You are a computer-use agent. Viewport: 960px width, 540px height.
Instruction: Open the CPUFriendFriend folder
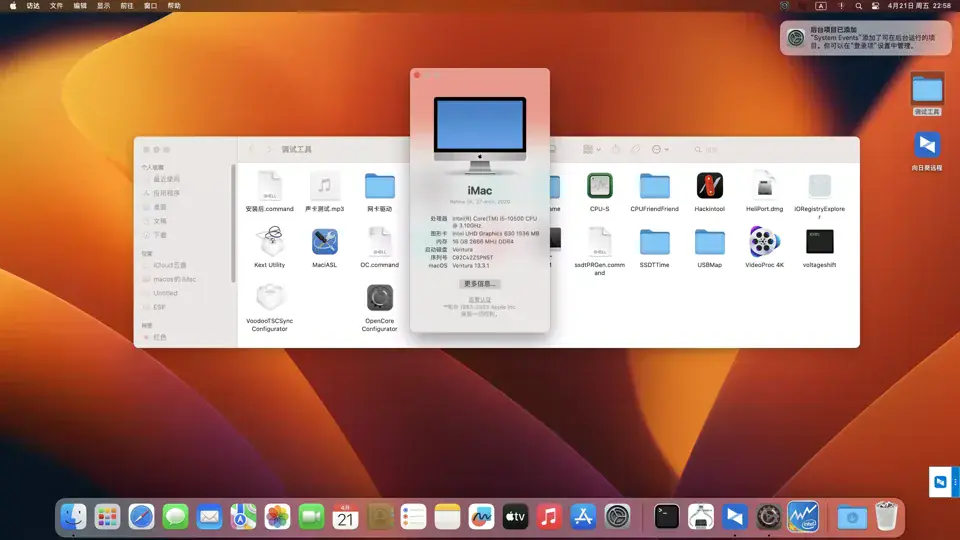click(x=654, y=186)
